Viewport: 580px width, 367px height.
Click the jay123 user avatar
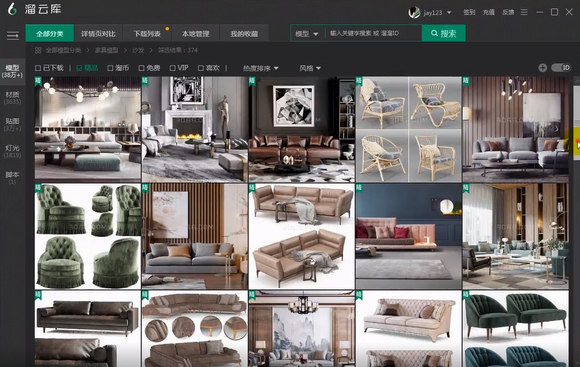[414, 12]
